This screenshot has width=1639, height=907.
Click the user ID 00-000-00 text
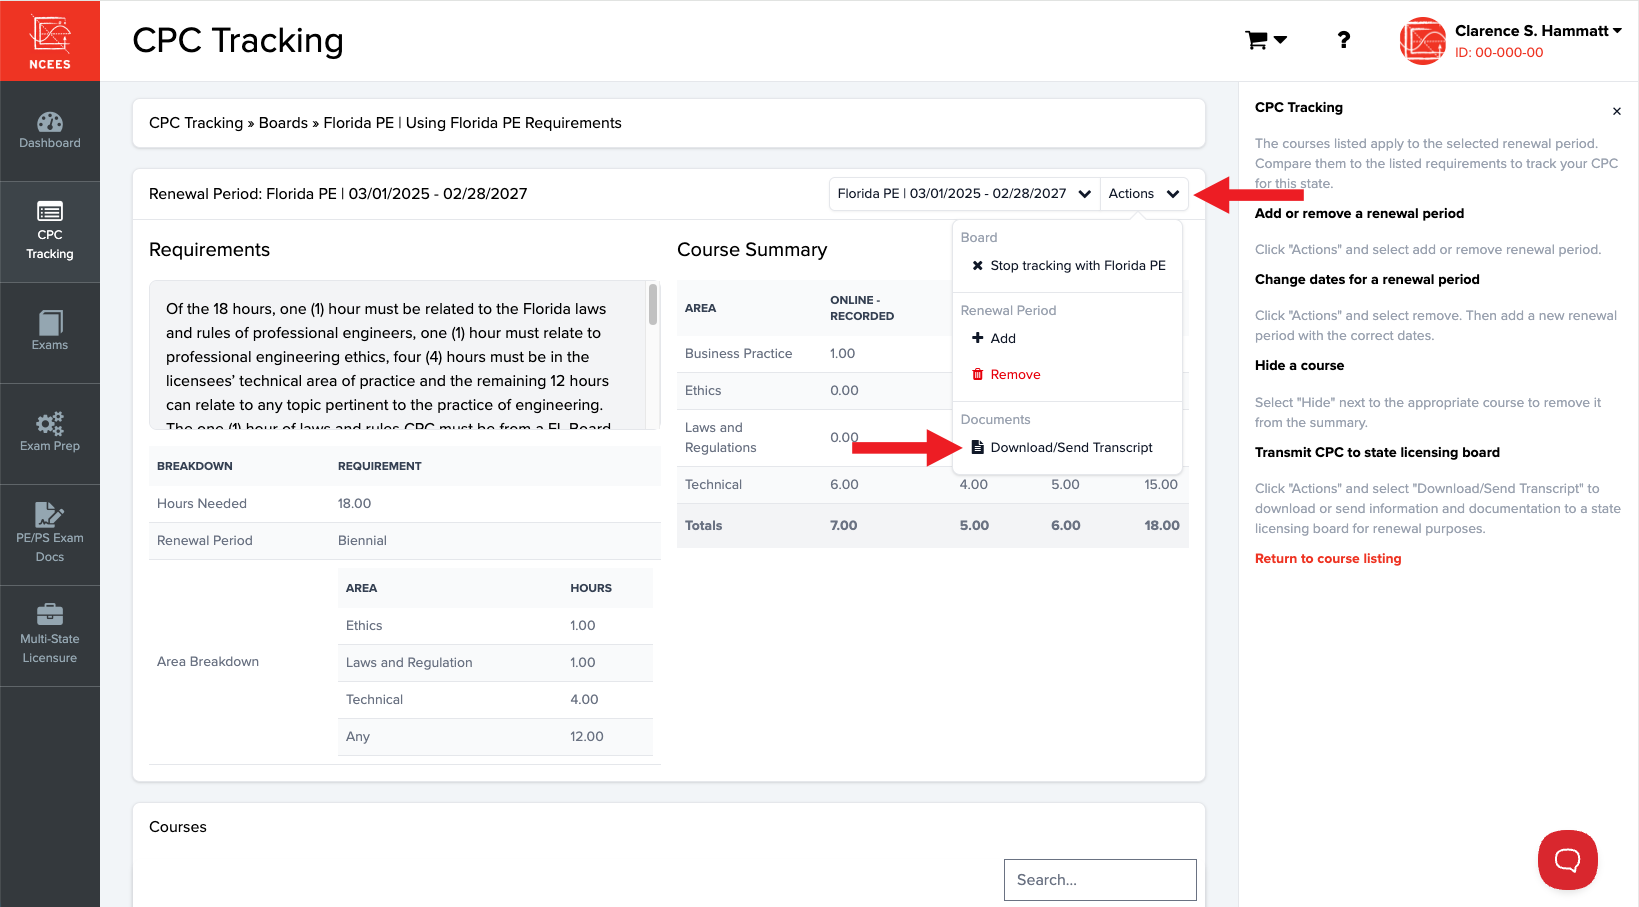click(x=1499, y=53)
